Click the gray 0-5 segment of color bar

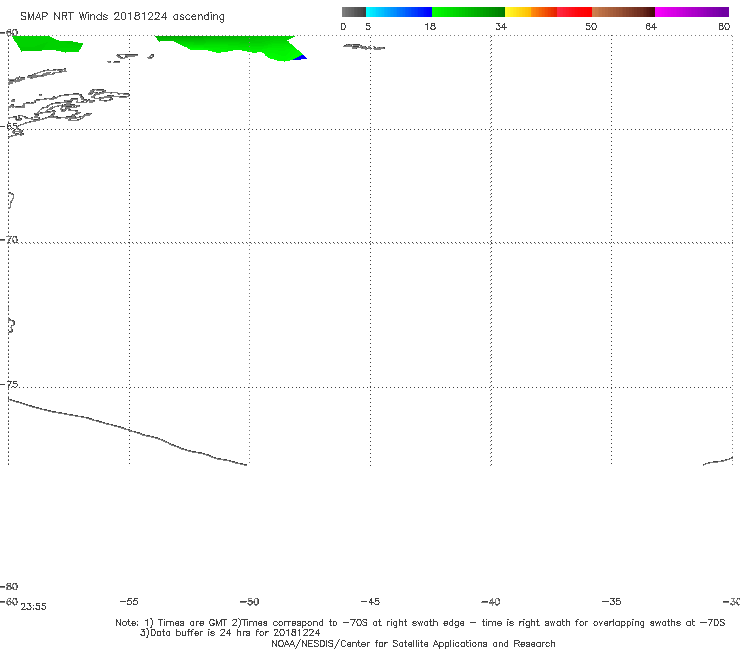353,12
